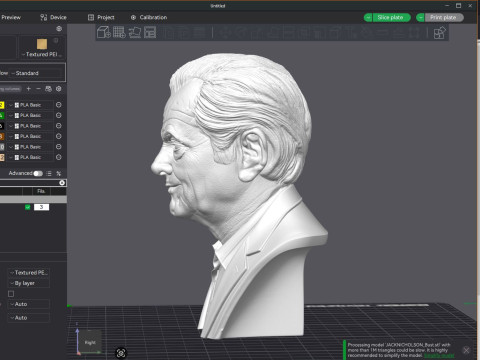
Task: Add a filament with the plus icon
Action: coord(29,89)
